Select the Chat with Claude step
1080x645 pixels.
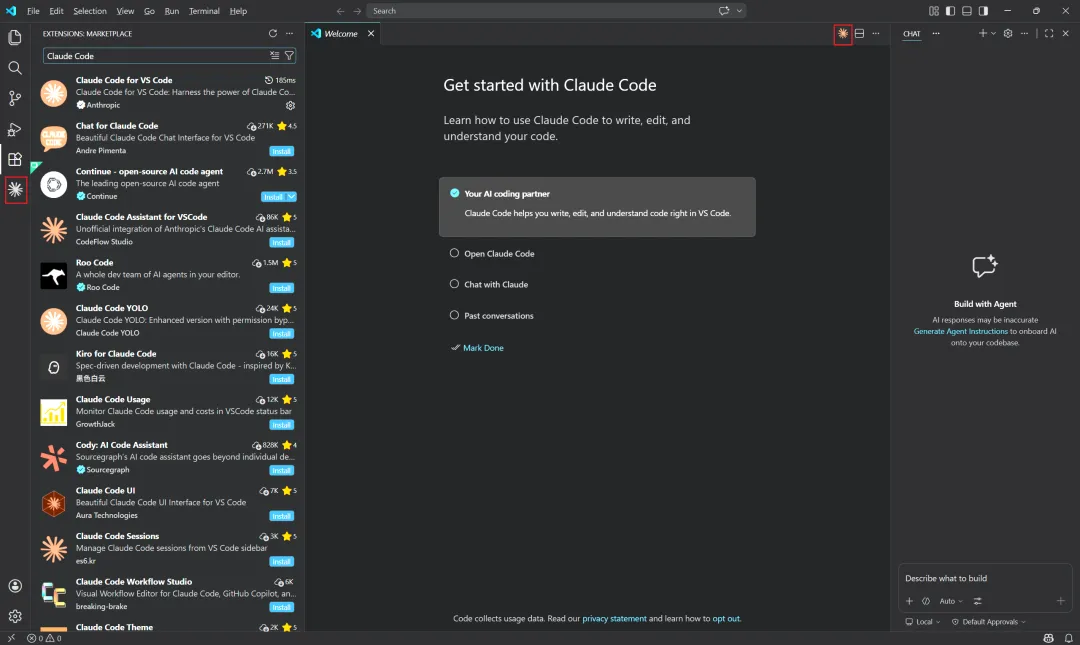pos(496,285)
